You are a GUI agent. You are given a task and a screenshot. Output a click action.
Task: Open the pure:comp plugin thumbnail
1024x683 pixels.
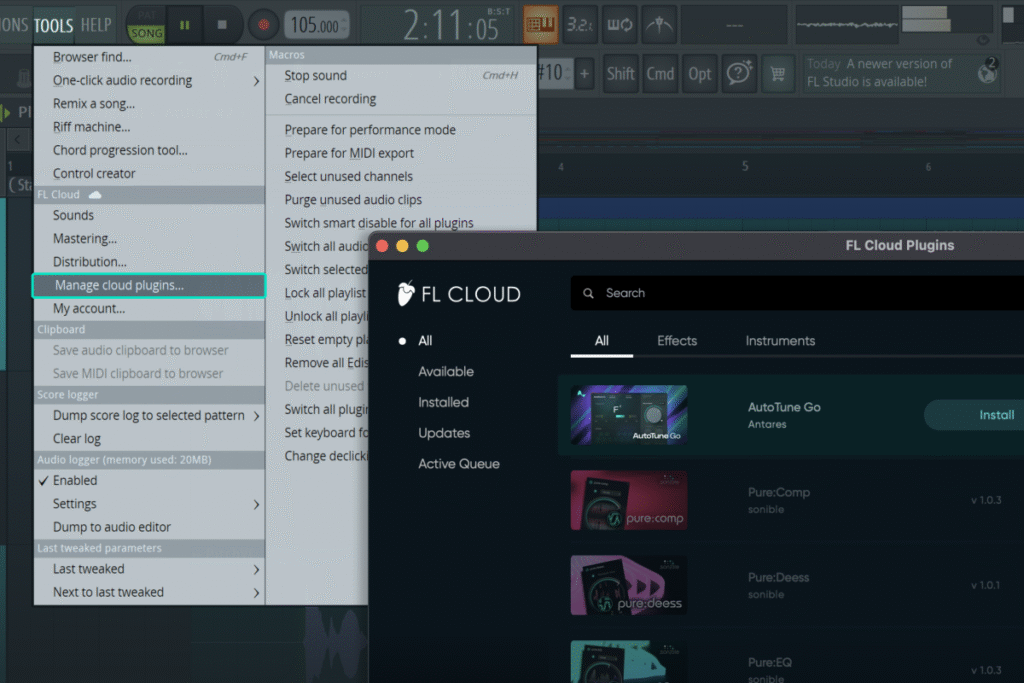[629, 500]
